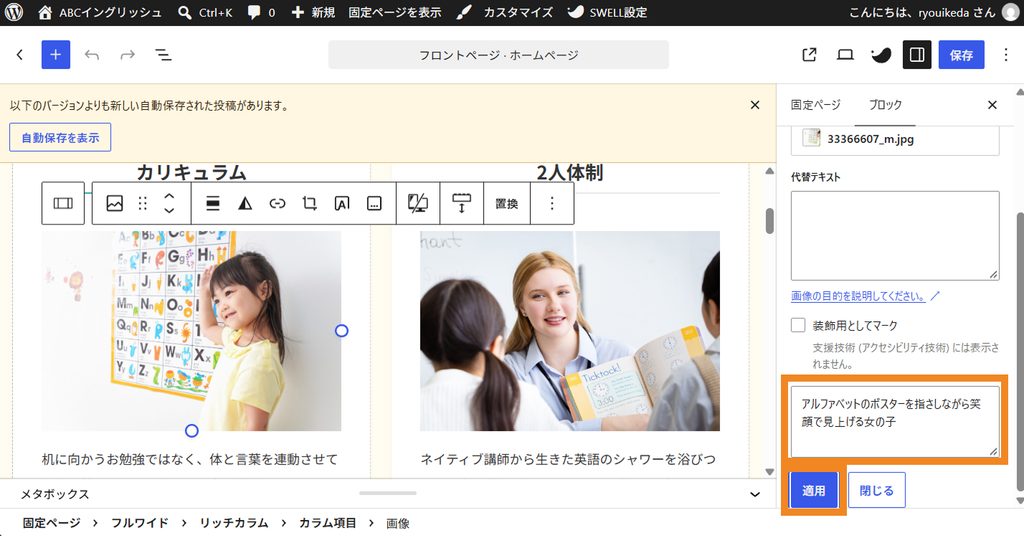This screenshot has height=536, width=1024.
Task: Redo the last edit
Action: point(127,55)
